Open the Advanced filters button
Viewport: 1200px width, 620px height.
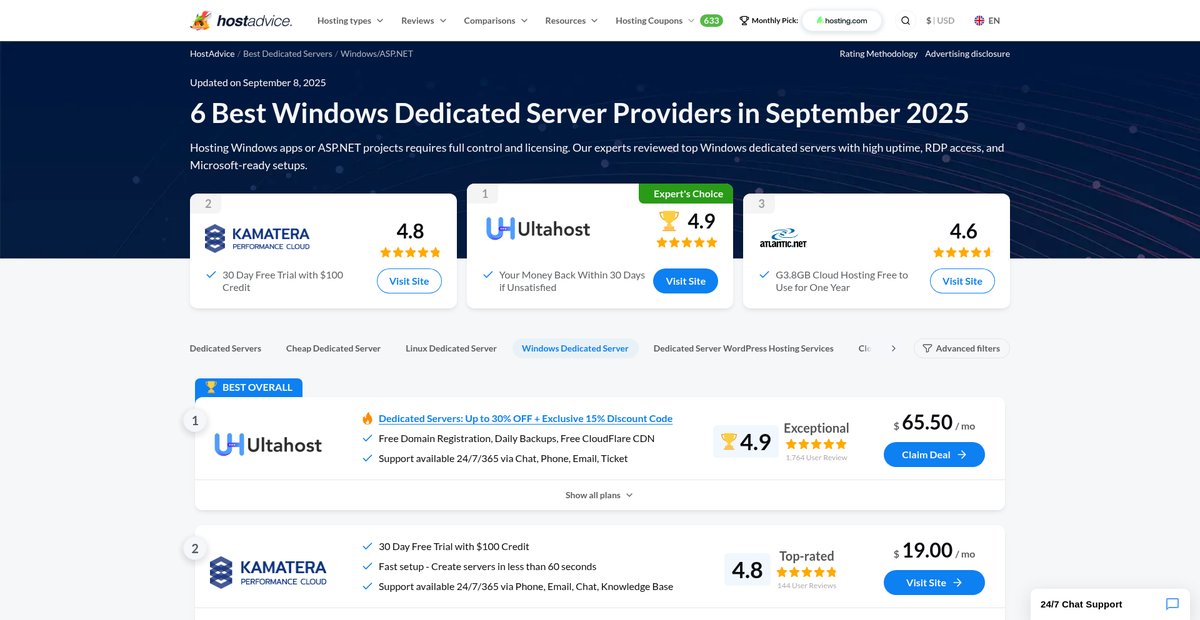point(962,348)
